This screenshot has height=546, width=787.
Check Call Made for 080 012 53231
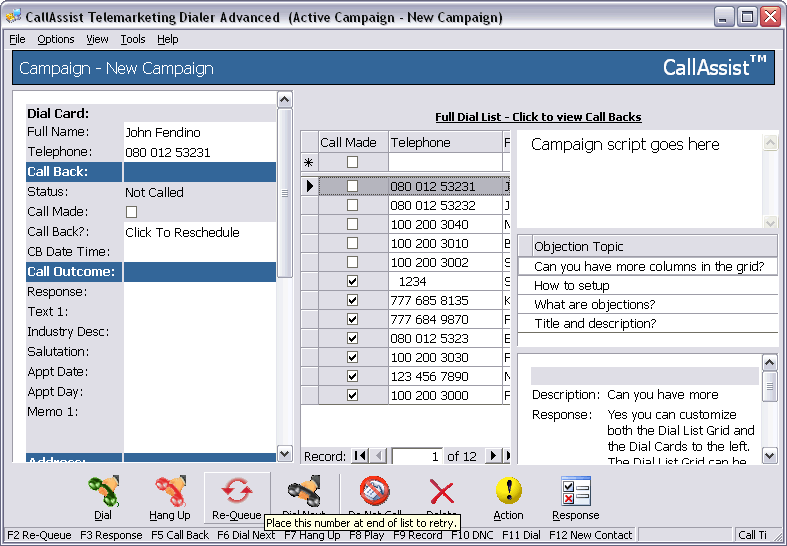point(351,186)
